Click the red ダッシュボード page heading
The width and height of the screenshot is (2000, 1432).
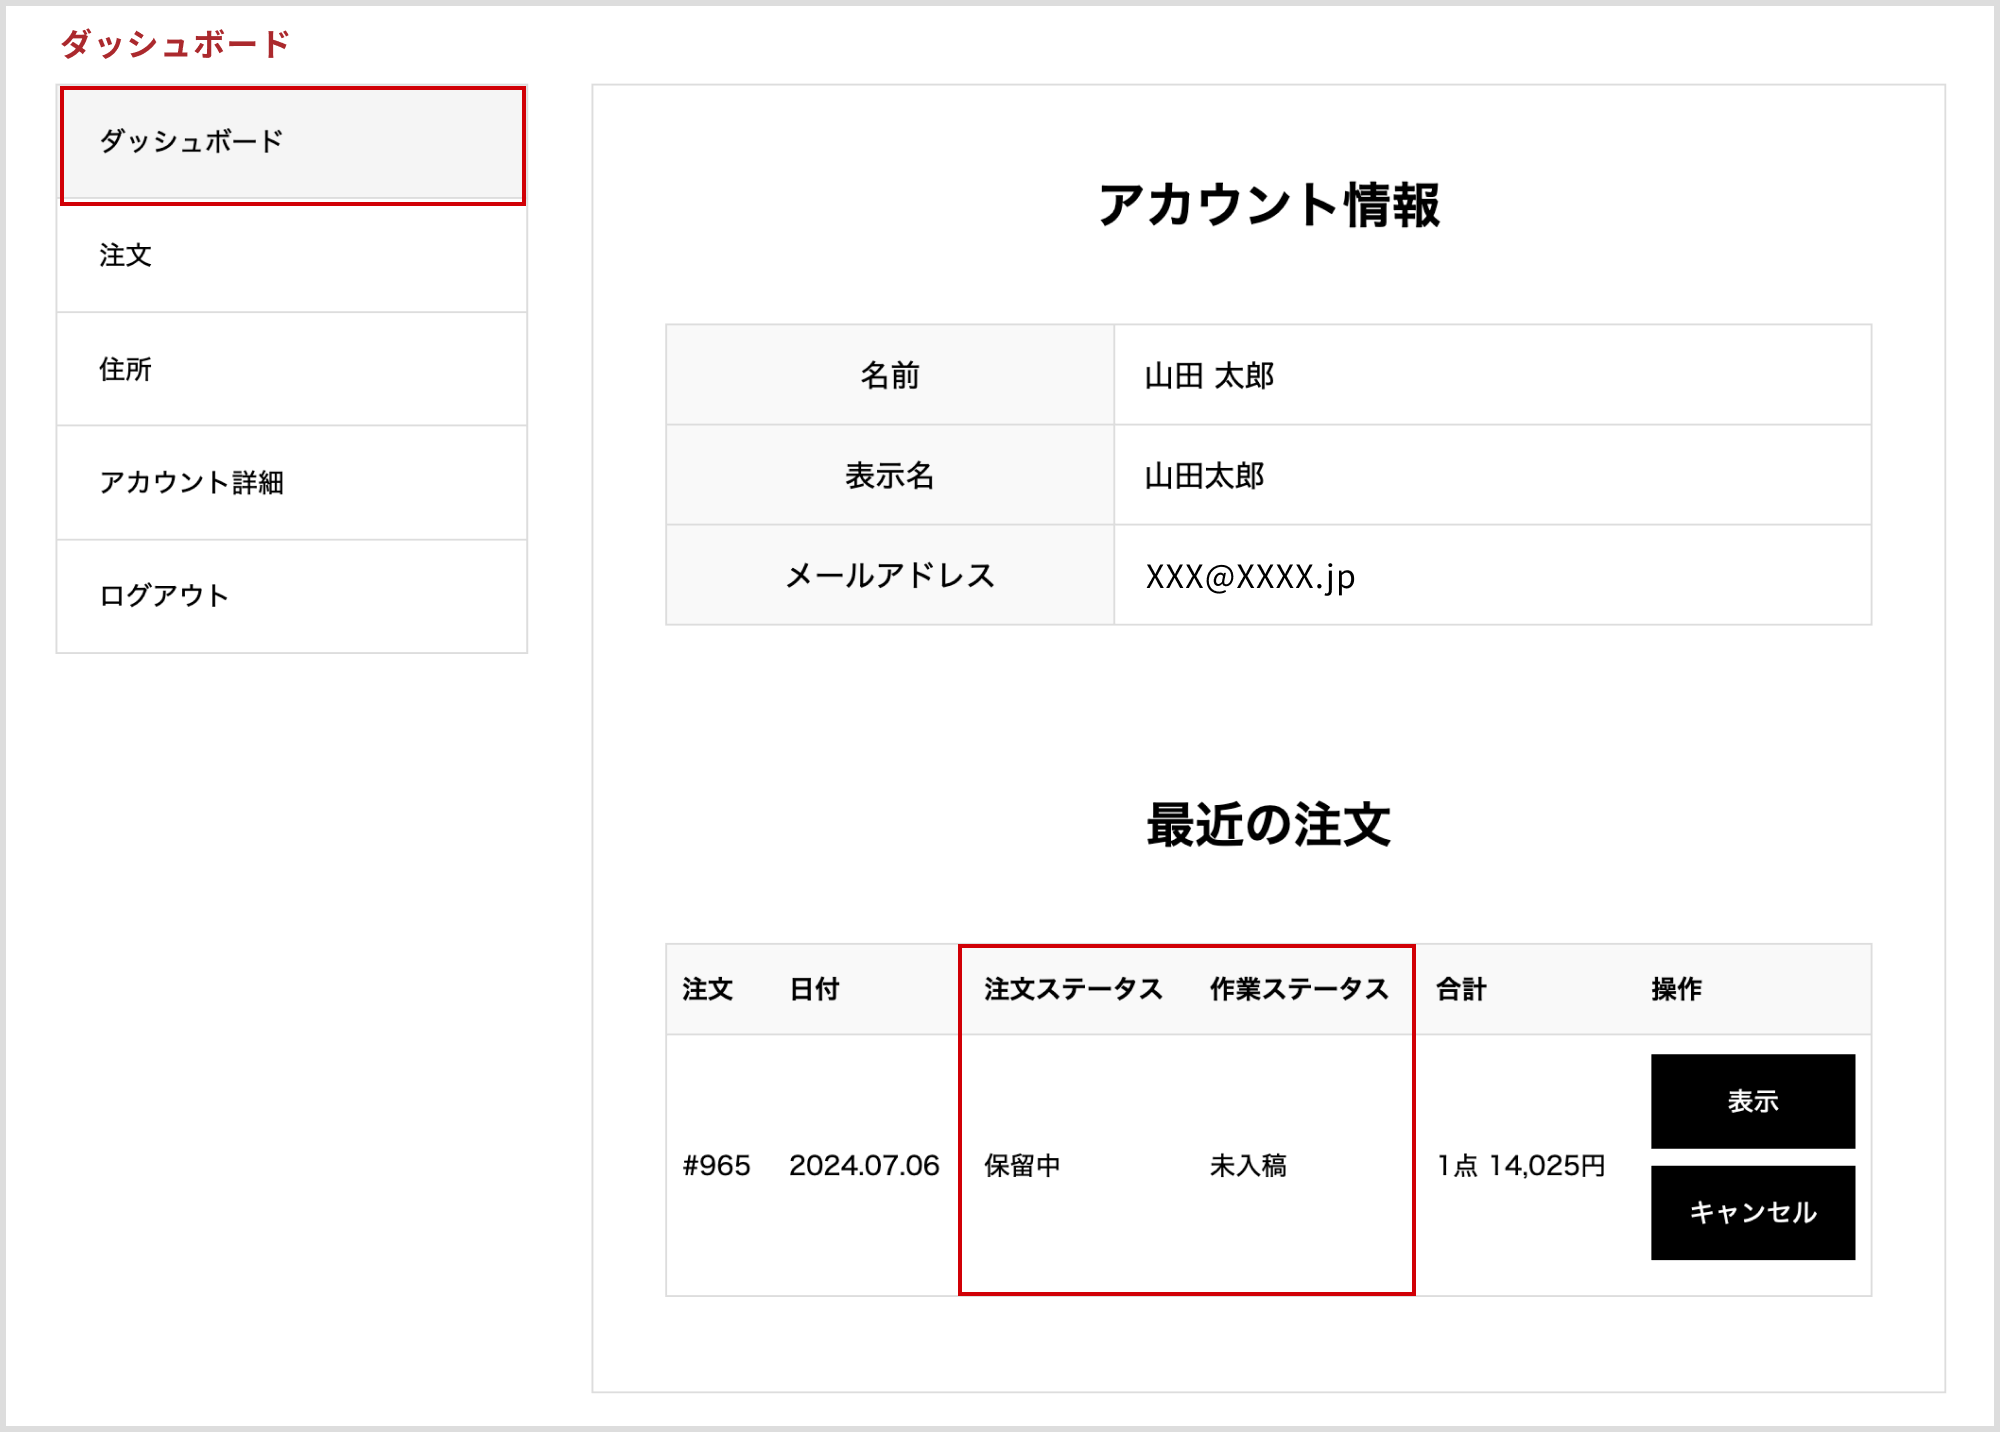(175, 44)
